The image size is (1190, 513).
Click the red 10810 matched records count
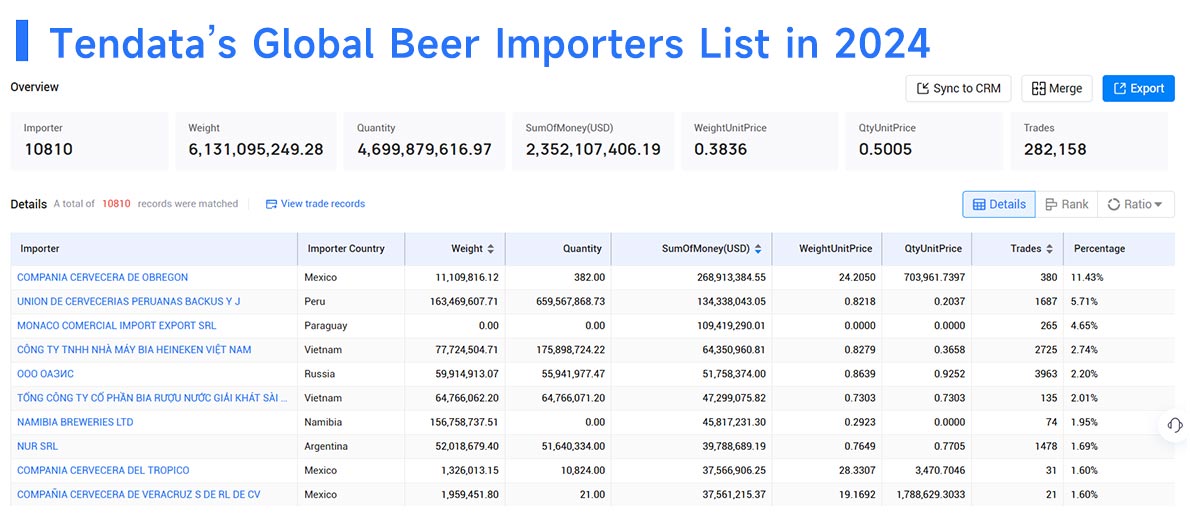[116, 204]
